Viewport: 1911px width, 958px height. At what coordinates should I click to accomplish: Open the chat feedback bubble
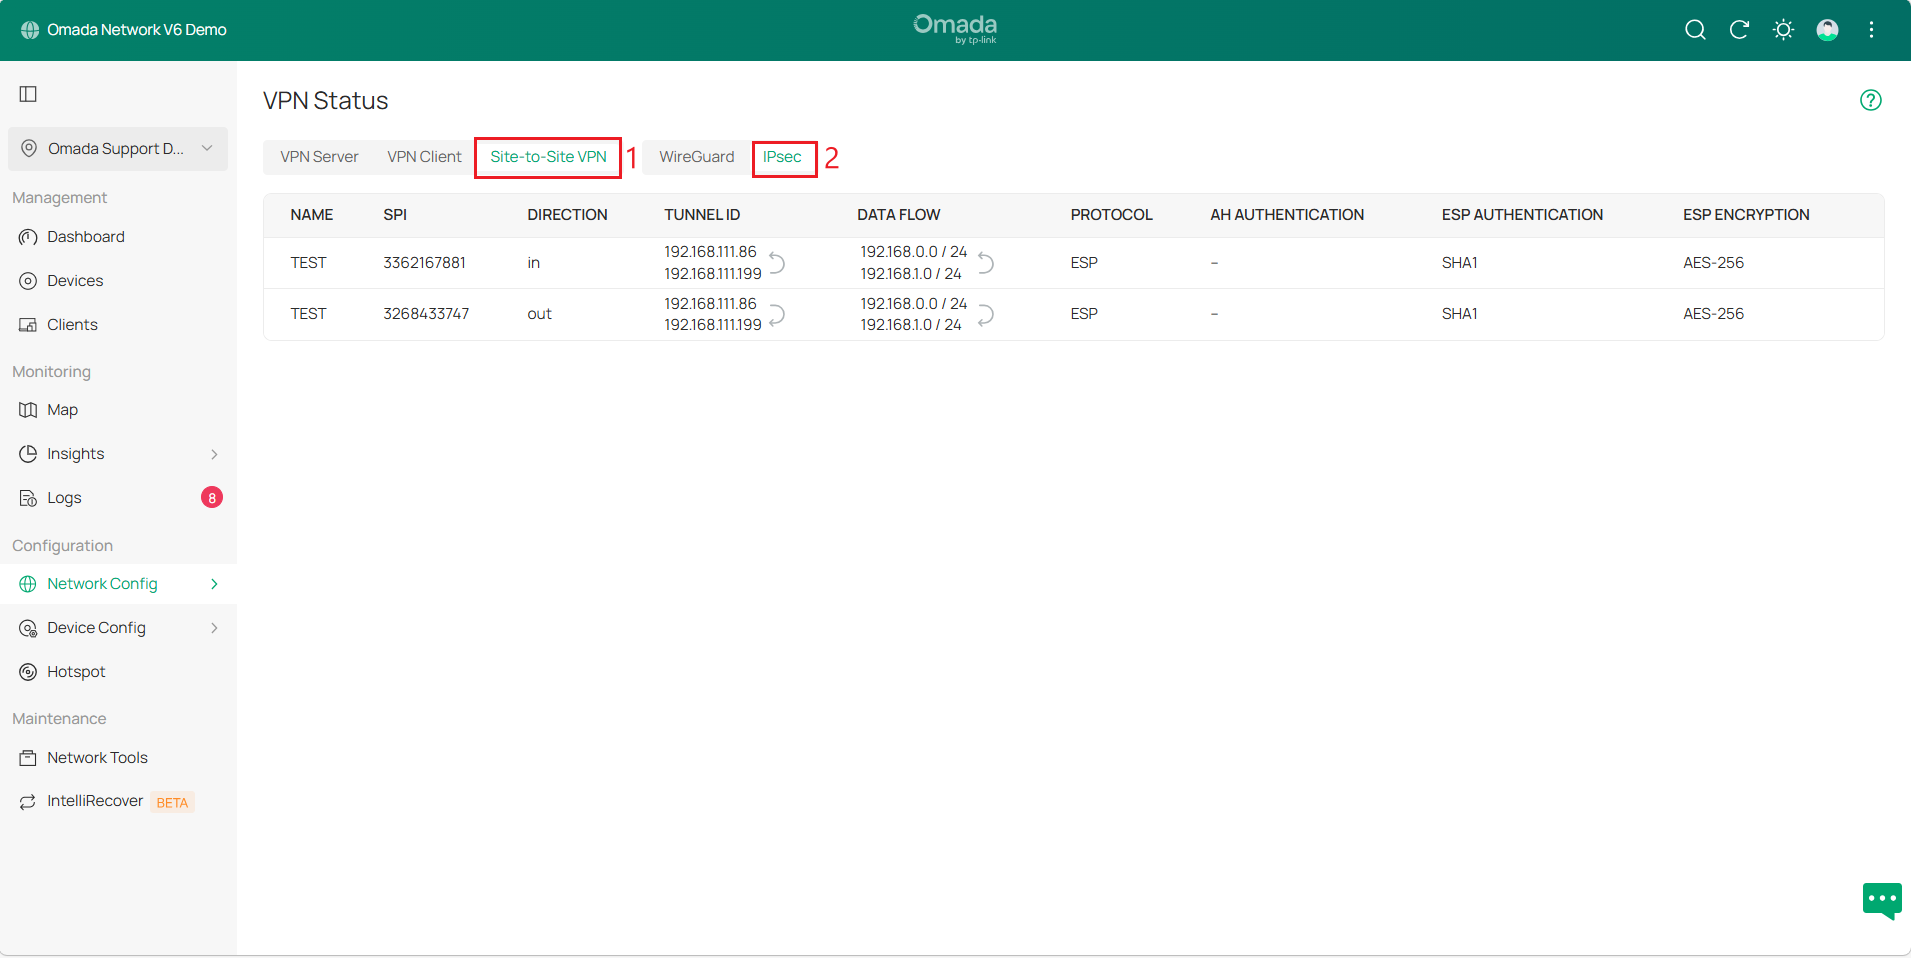[1881, 900]
